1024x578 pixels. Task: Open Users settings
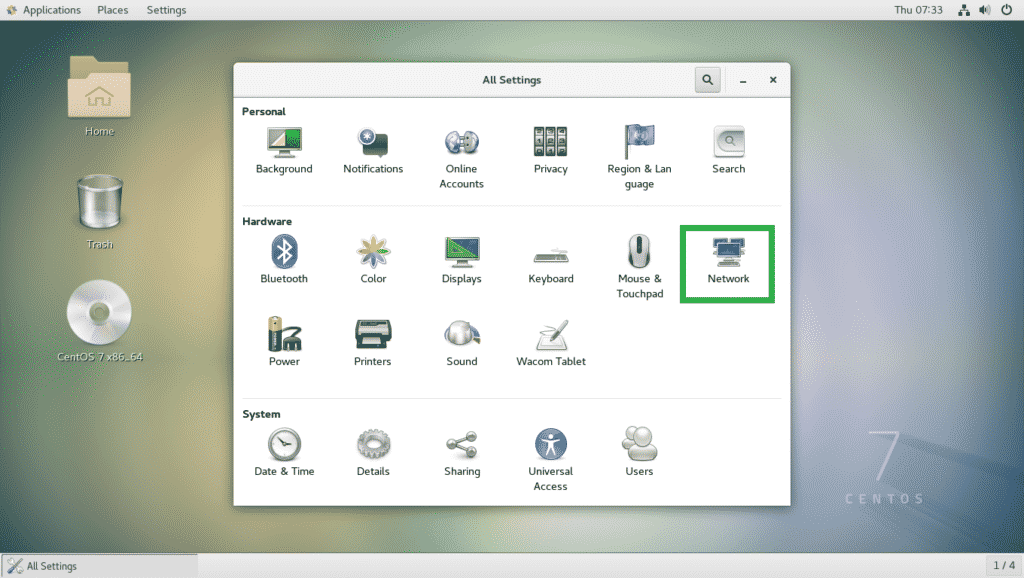click(639, 445)
